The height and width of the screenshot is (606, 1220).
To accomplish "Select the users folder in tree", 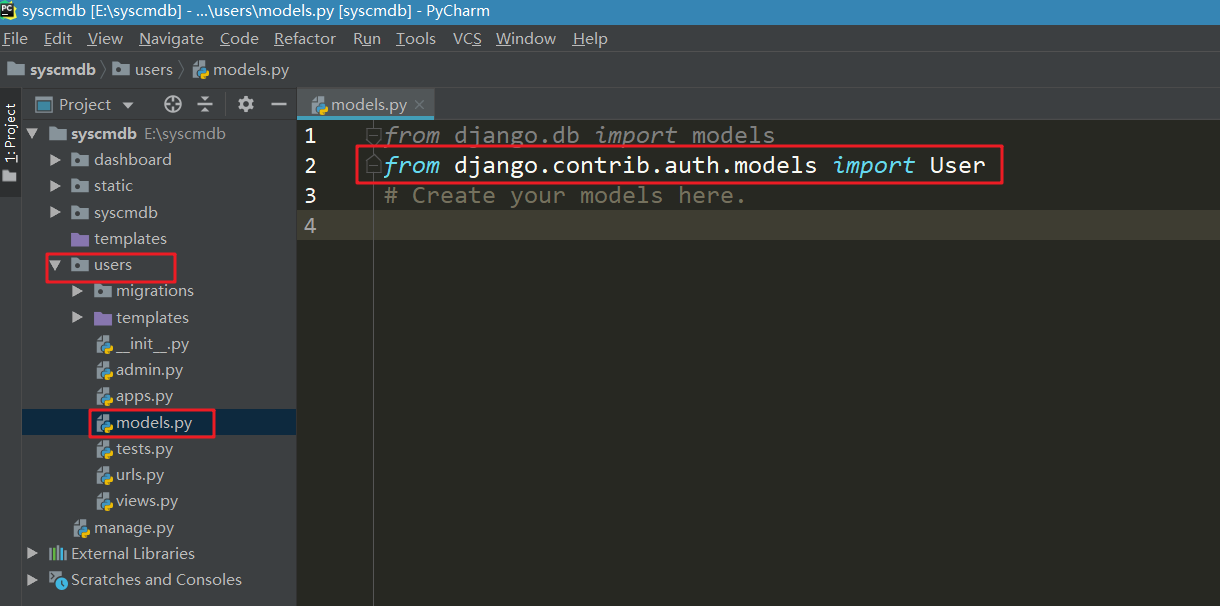I will [113, 265].
